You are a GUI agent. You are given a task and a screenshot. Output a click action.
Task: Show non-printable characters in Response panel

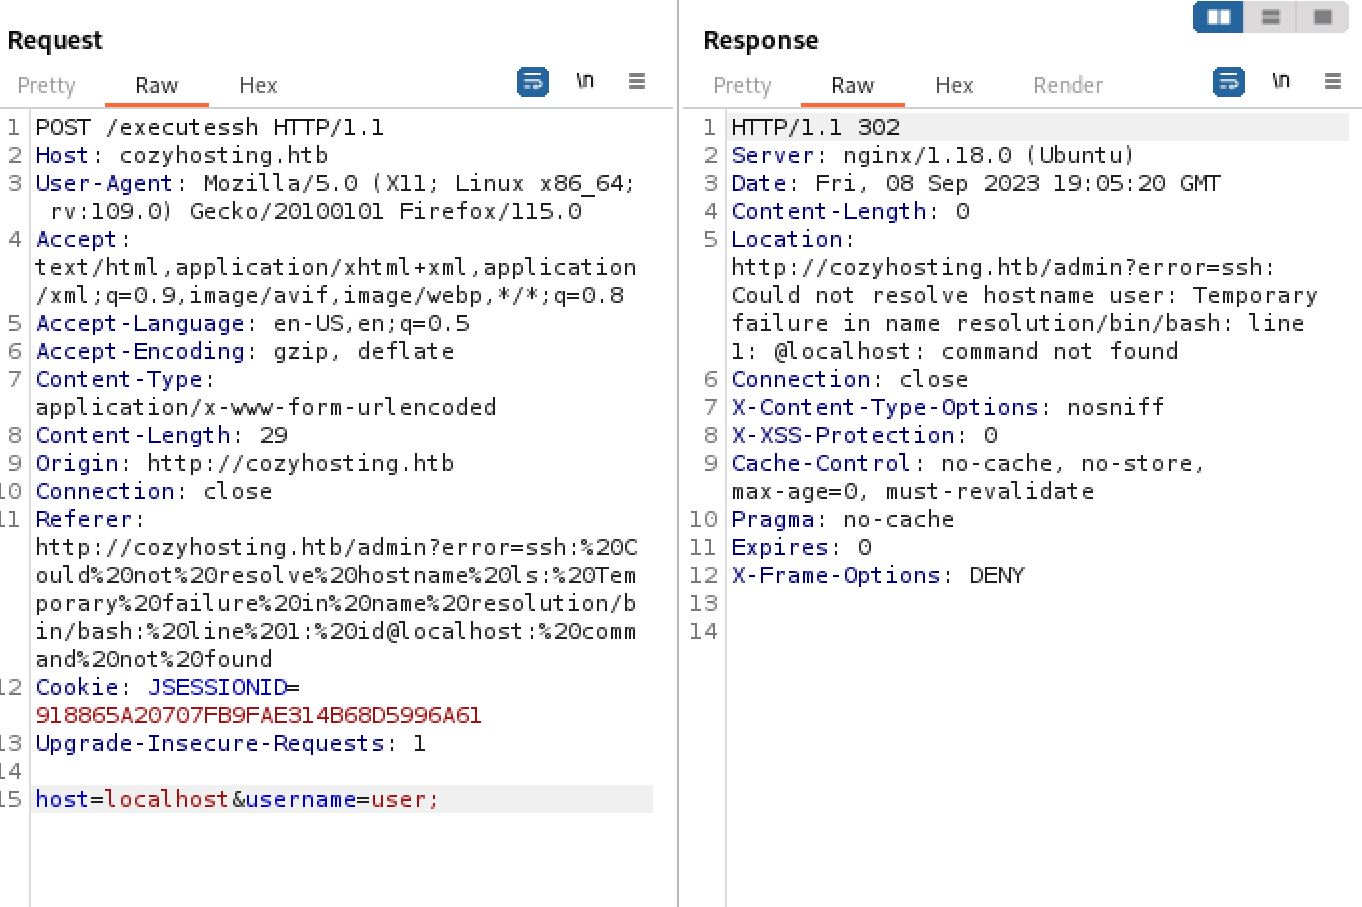(x=1281, y=82)
